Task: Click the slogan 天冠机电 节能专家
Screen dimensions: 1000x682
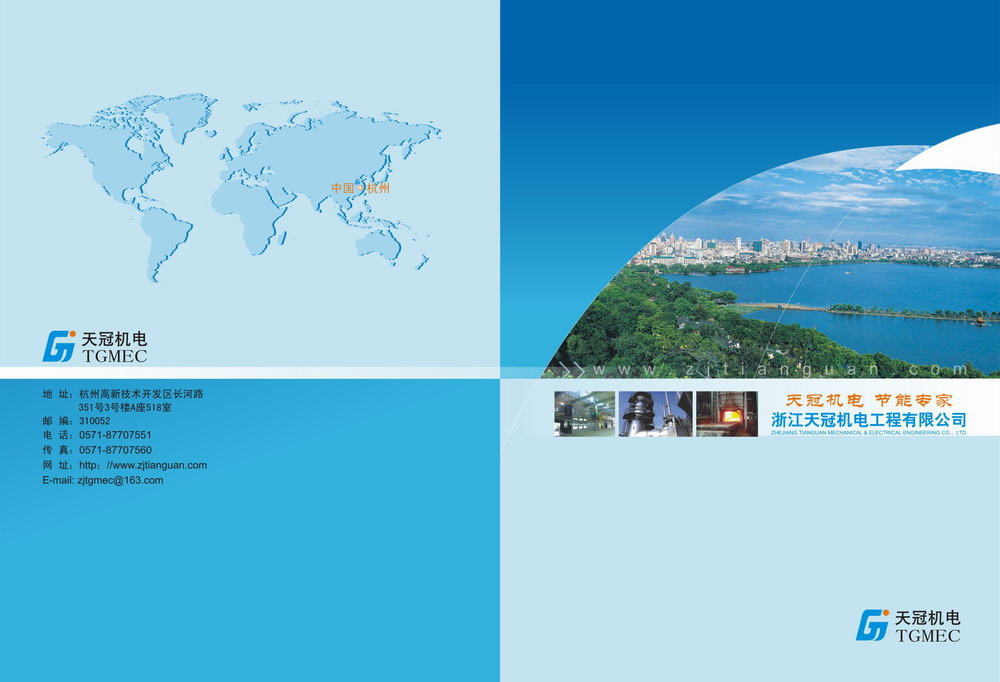Action: click(869, 401)
